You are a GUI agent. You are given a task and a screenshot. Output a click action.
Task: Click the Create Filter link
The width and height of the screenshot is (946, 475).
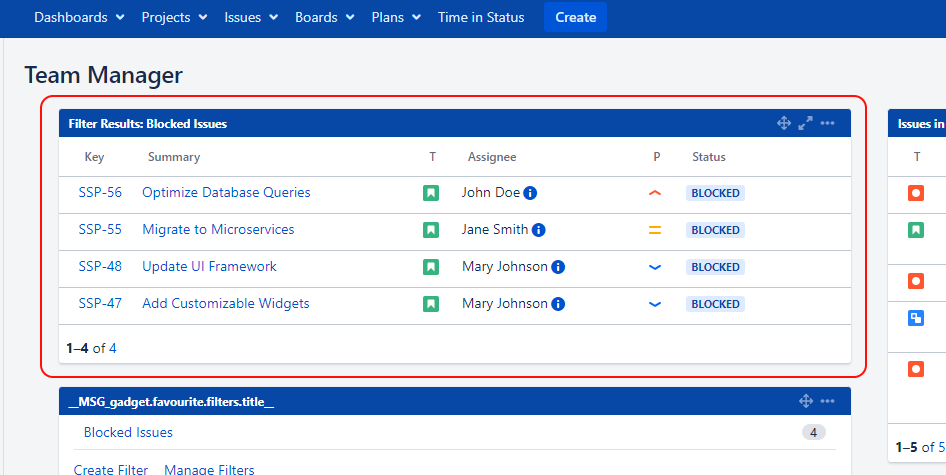(110, 470)
